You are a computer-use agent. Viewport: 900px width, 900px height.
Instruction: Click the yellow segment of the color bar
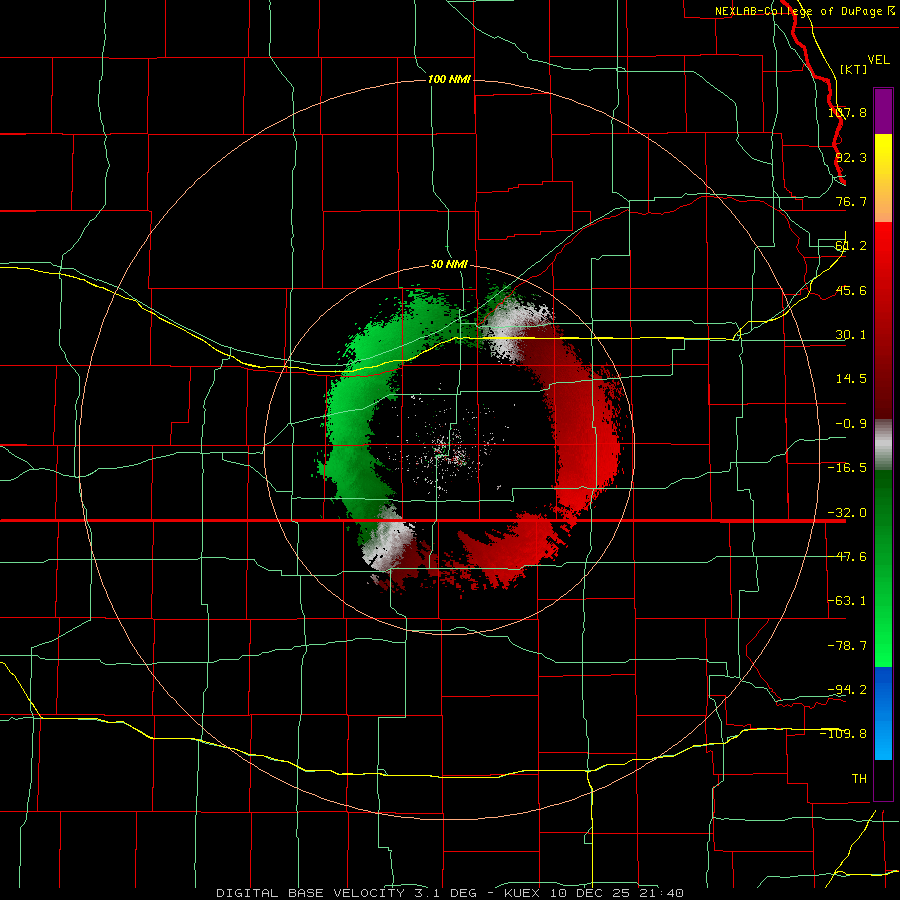[883, 178]
